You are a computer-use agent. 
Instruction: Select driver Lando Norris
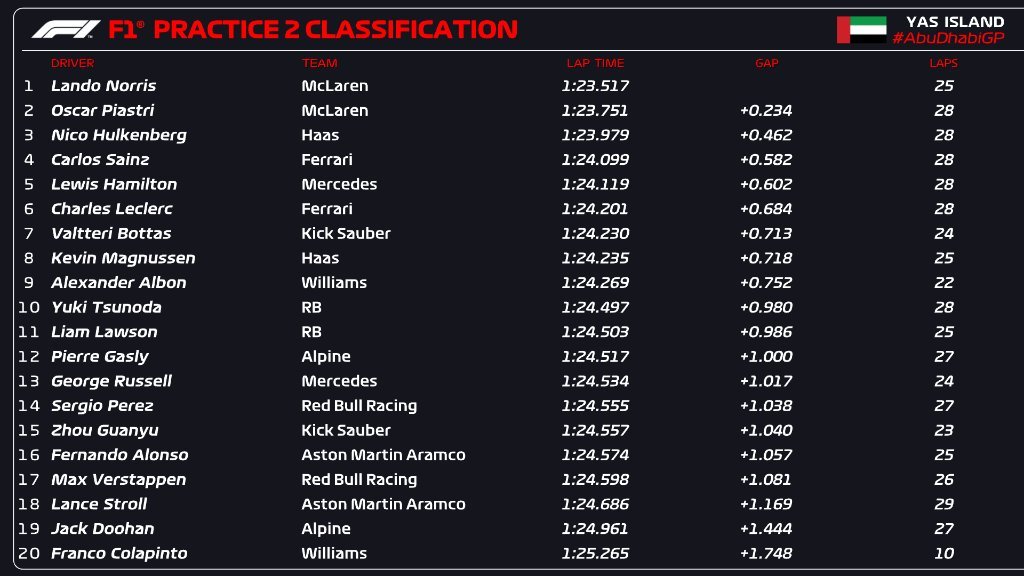click(103, 86)
